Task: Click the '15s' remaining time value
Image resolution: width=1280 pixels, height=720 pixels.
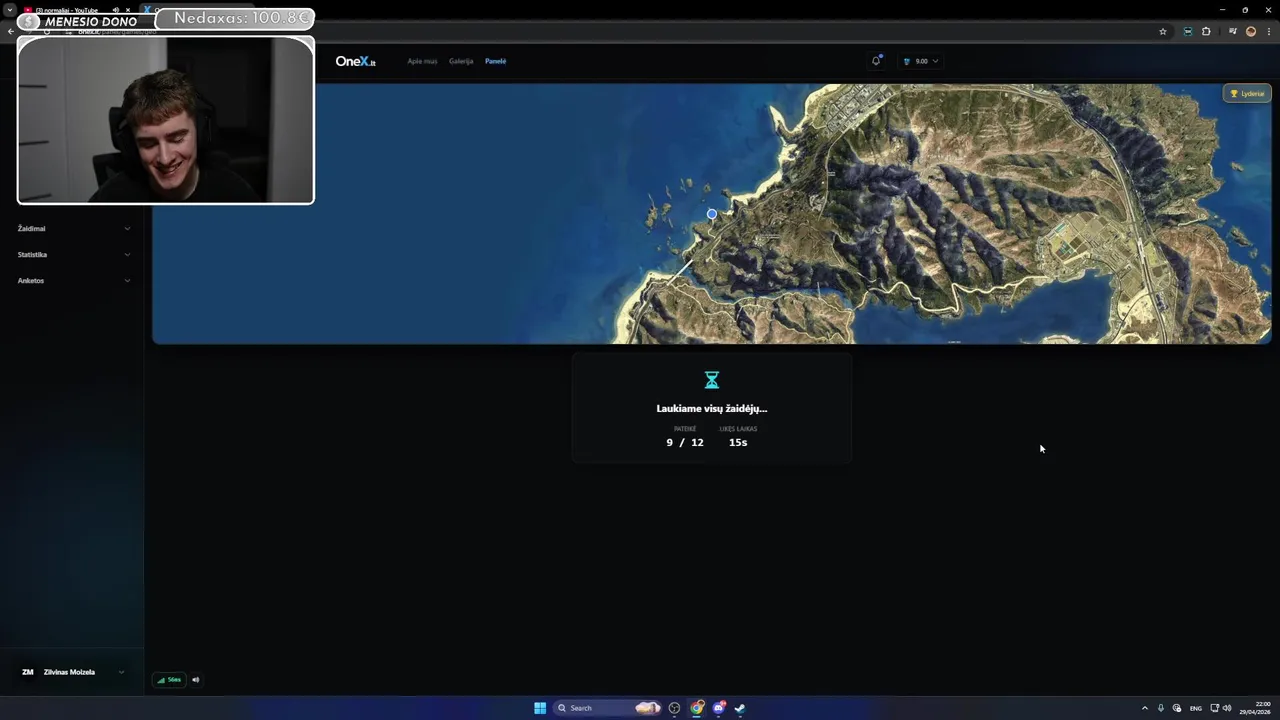Action: tap(738, 442)
